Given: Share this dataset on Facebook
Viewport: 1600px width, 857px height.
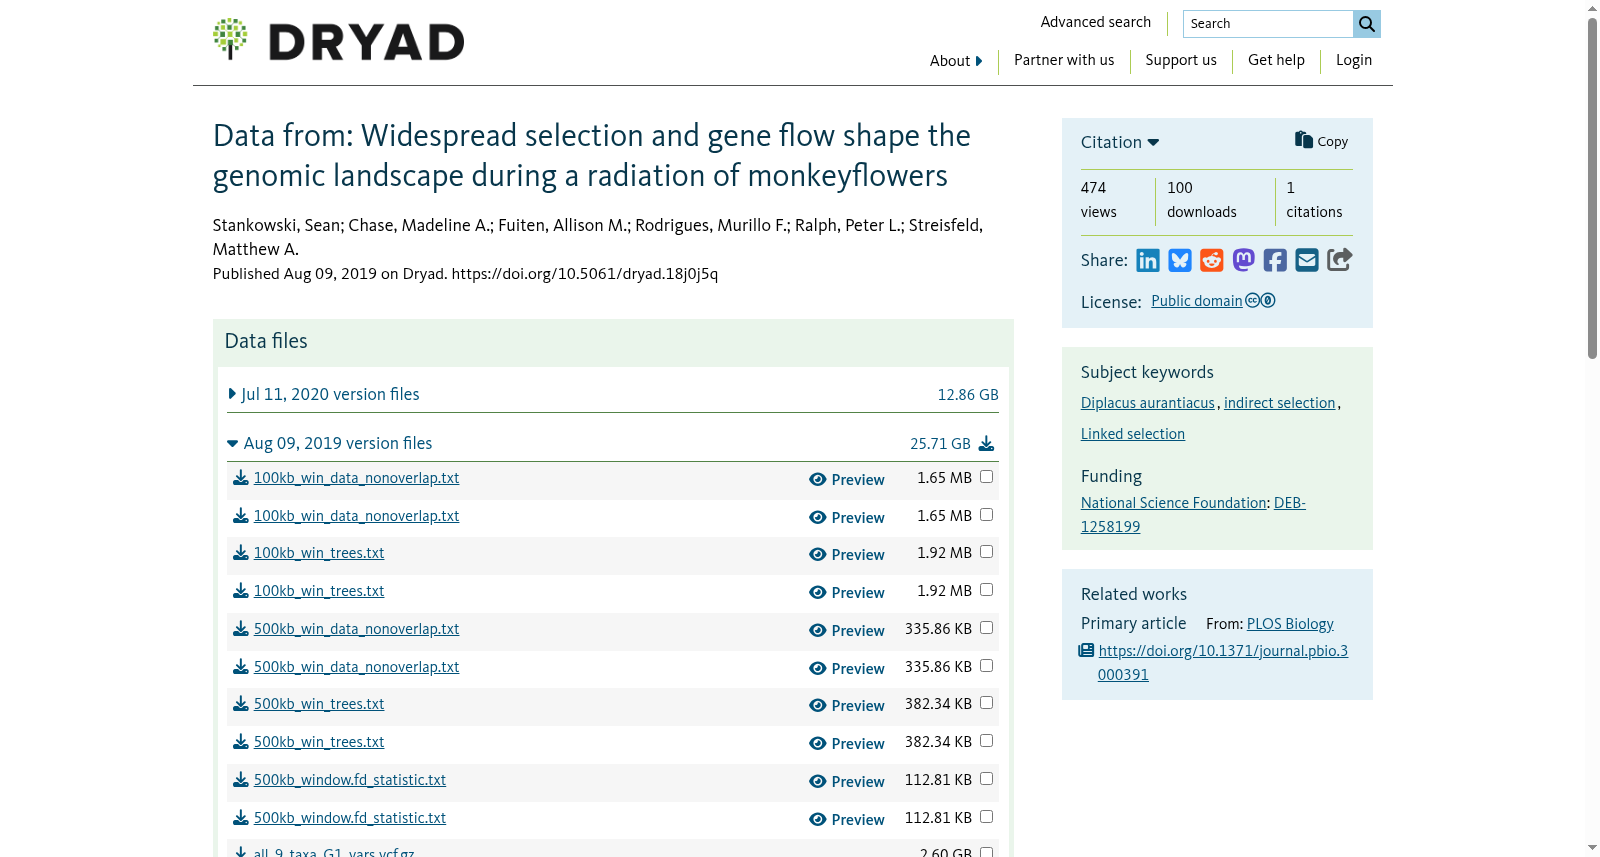Looking at the screenshot, I should [1275, 261].
